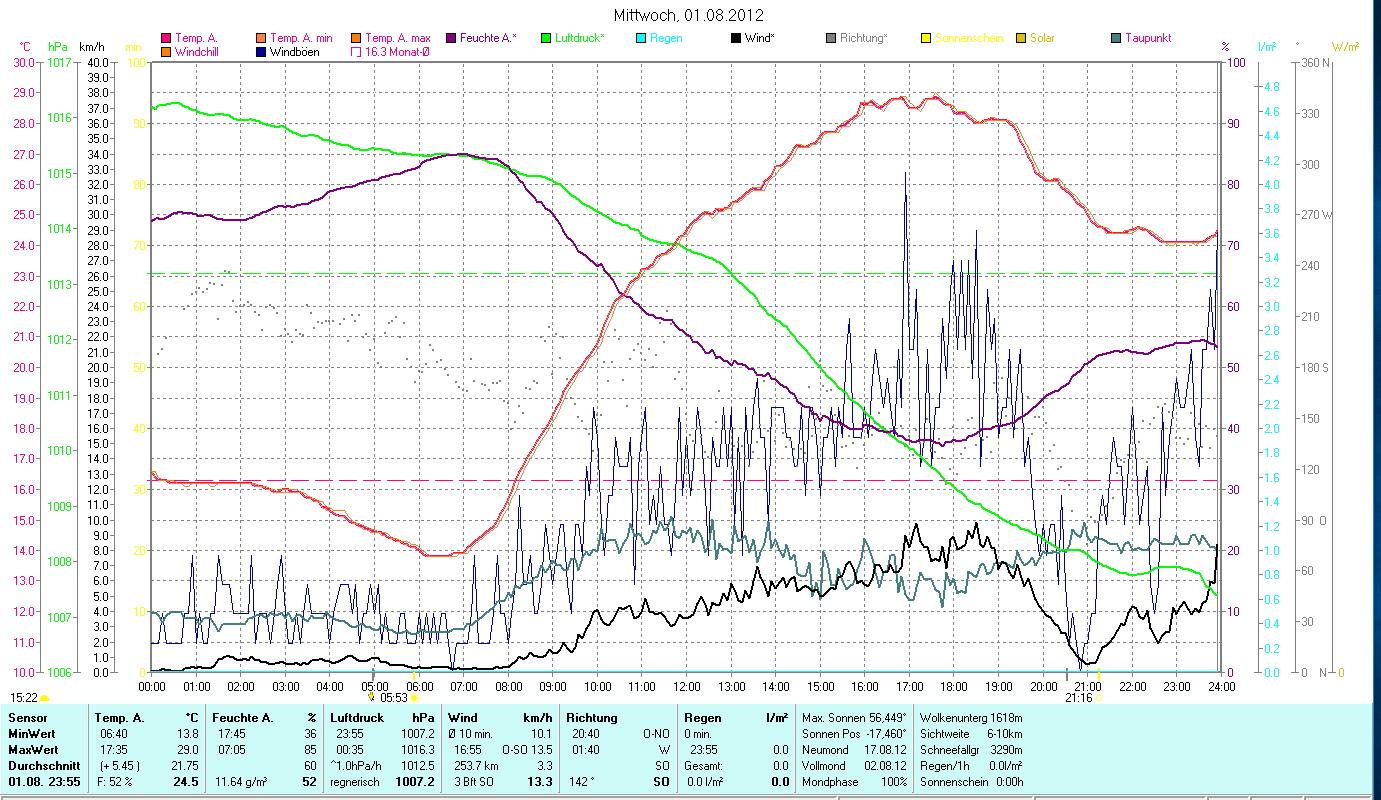Click the Temp. A. legend color box
Image resolution: width=1381 pixels, height=800 pixels.
tap(166, 39)
